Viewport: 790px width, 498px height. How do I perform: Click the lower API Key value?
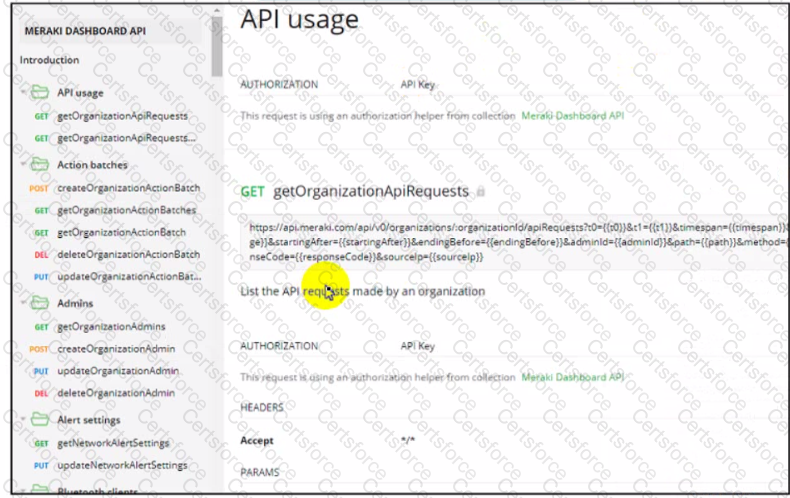pyautogui.click(x=418, y=346)
